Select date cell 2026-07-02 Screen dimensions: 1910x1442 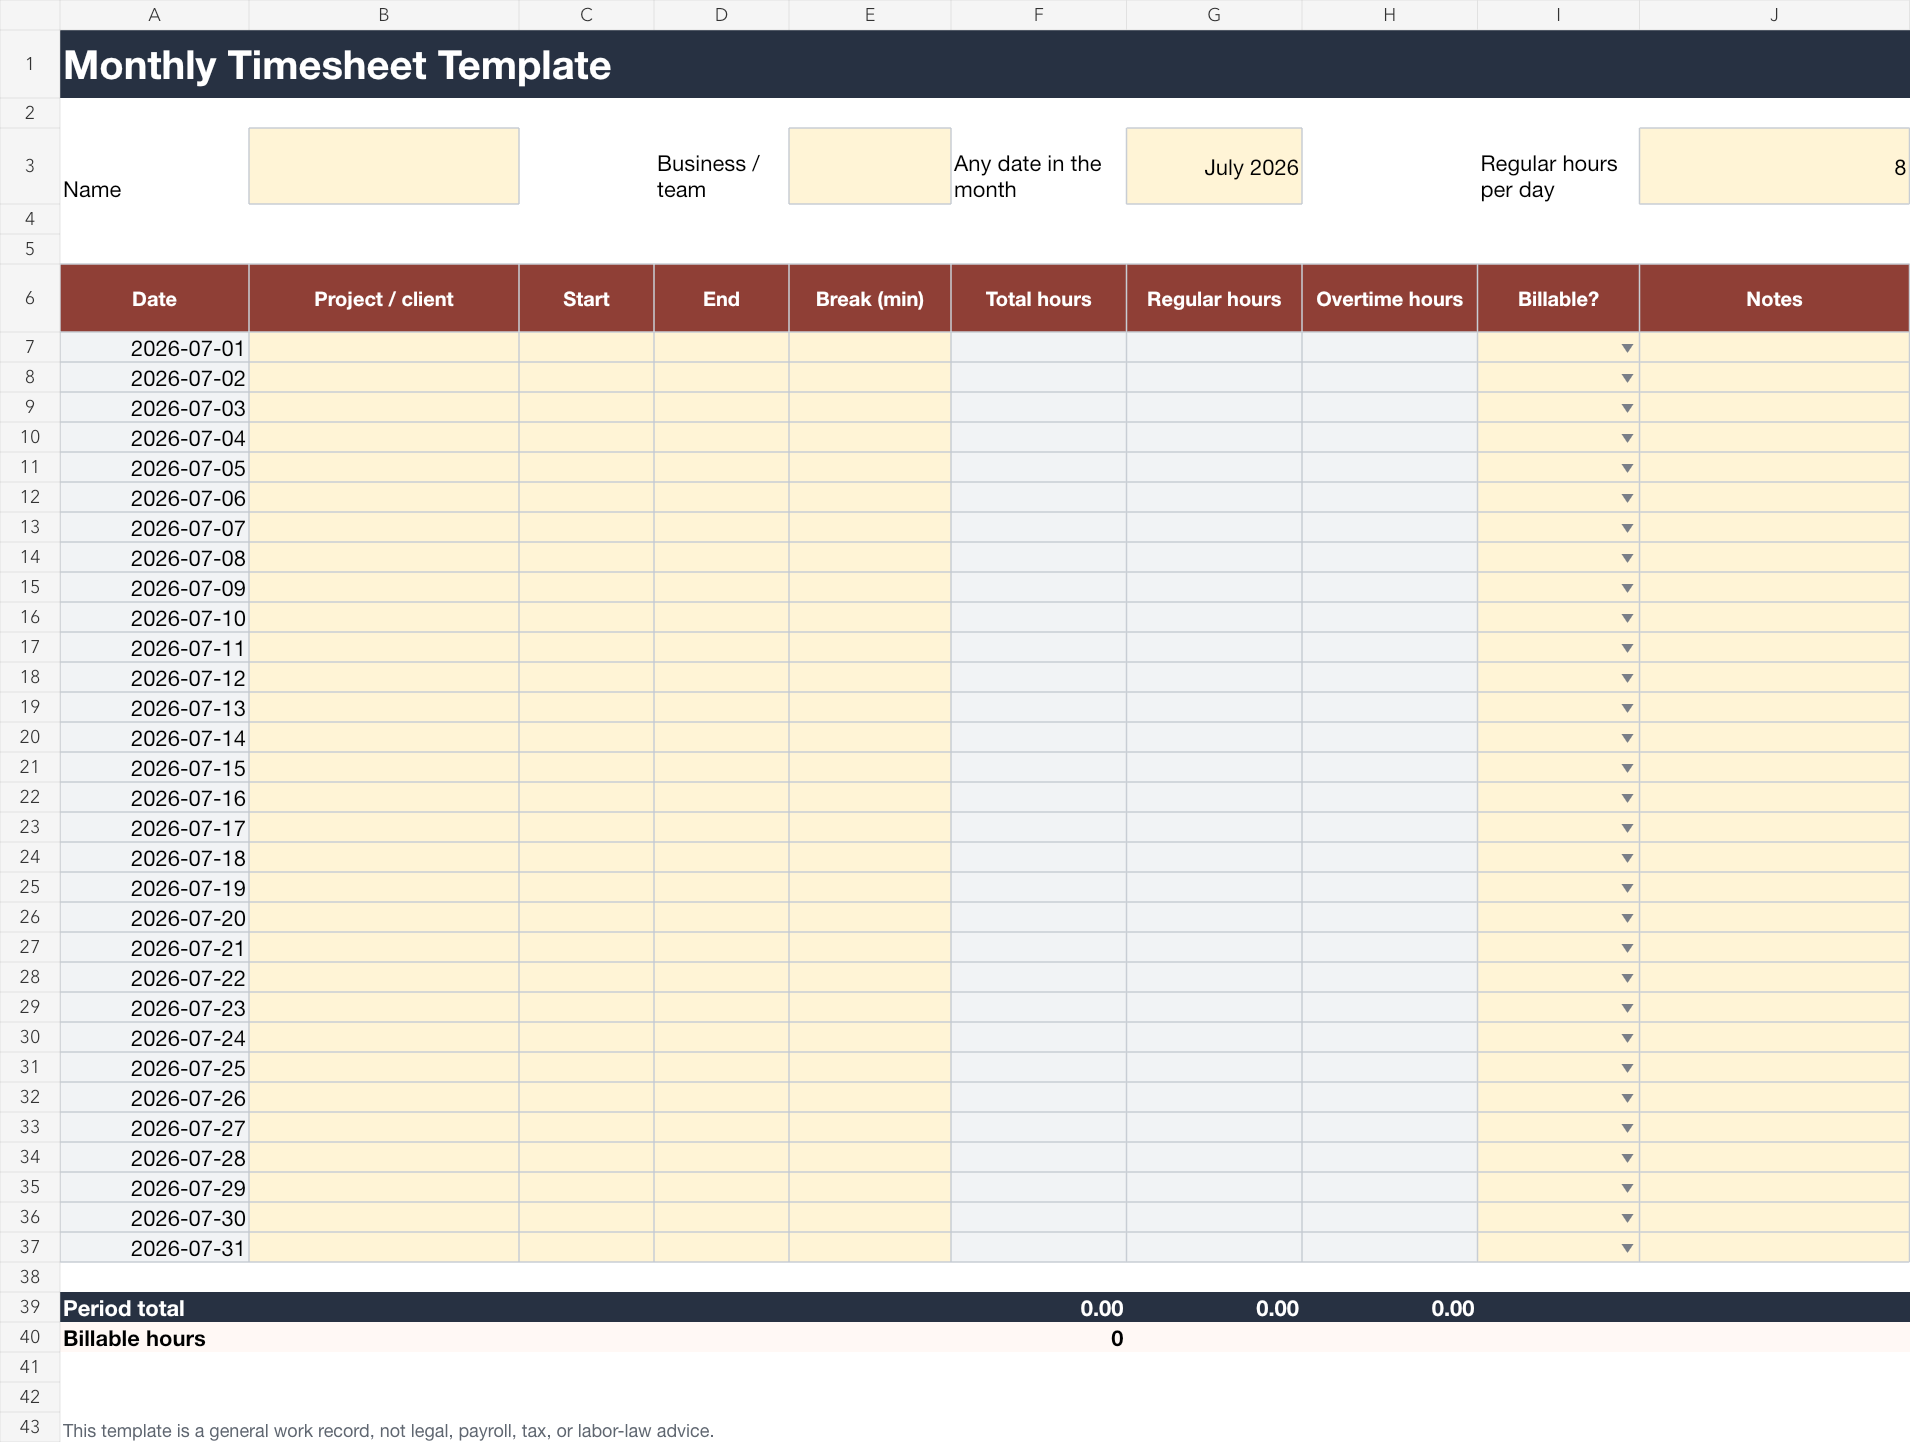click(x=154, y=378)
